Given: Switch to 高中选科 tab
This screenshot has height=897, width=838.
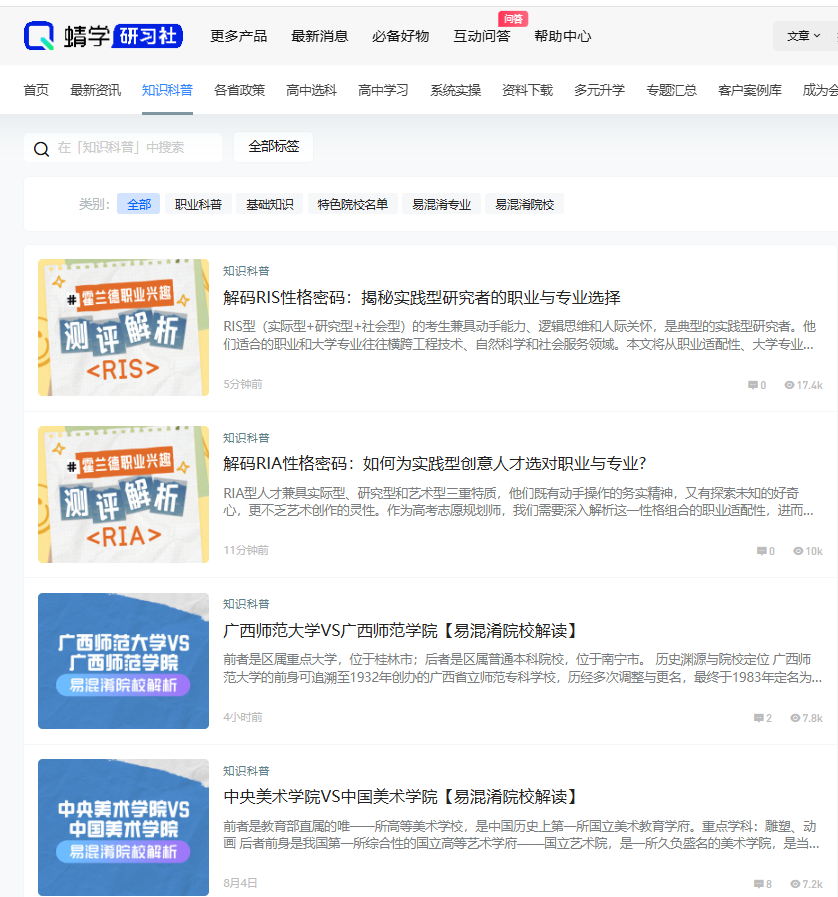Looking at the screenshot, I should click(312, 90).
